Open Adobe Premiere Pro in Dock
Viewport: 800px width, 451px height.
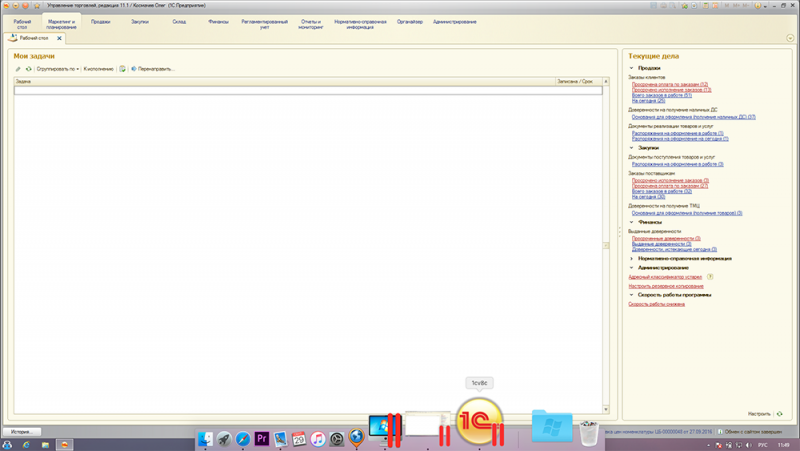coord(262,439)
